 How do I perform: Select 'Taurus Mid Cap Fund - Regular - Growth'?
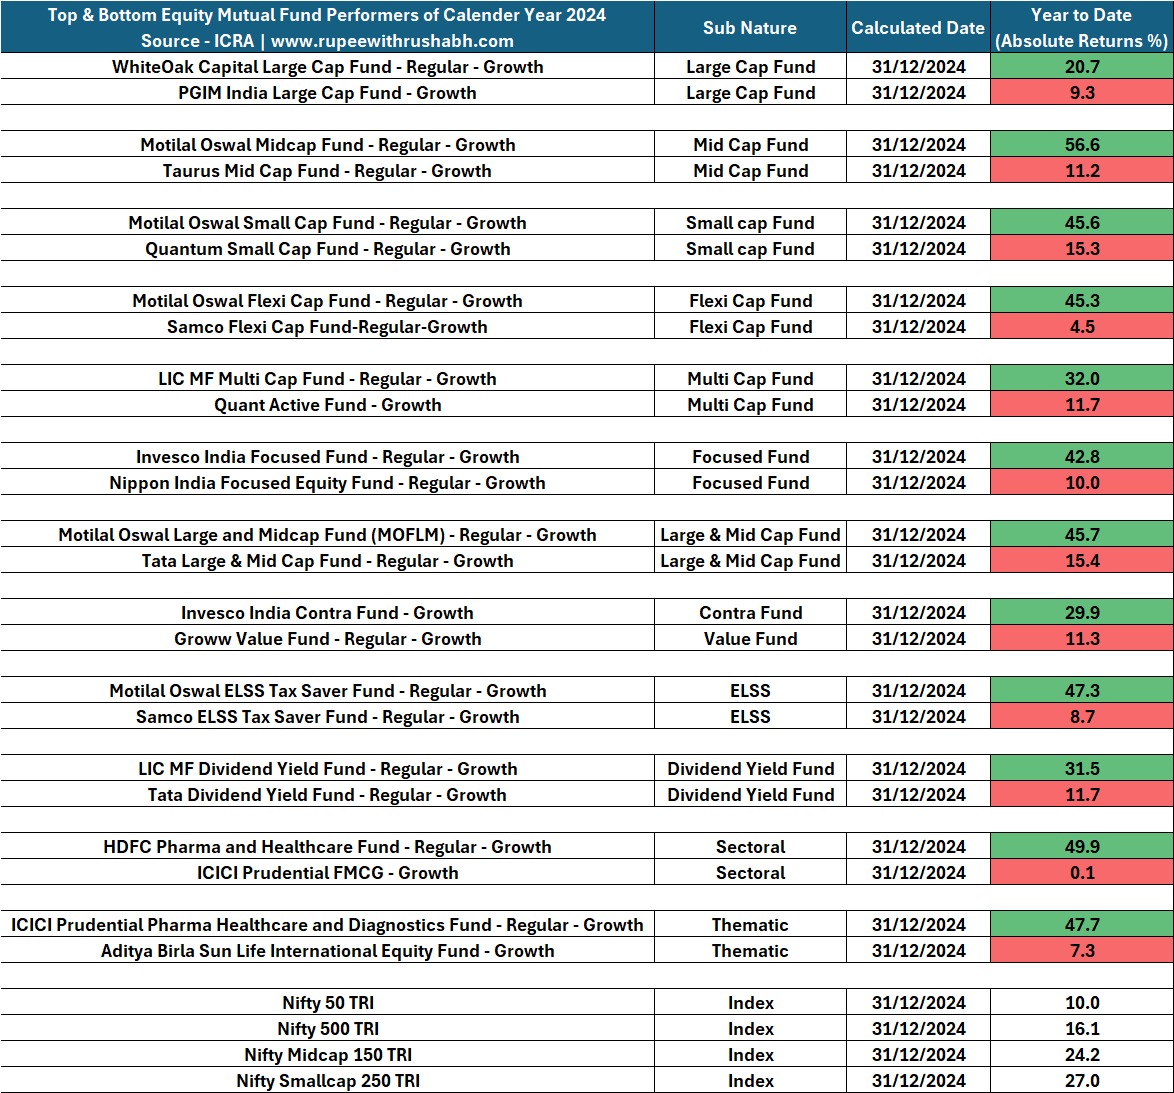coord(327,171)
